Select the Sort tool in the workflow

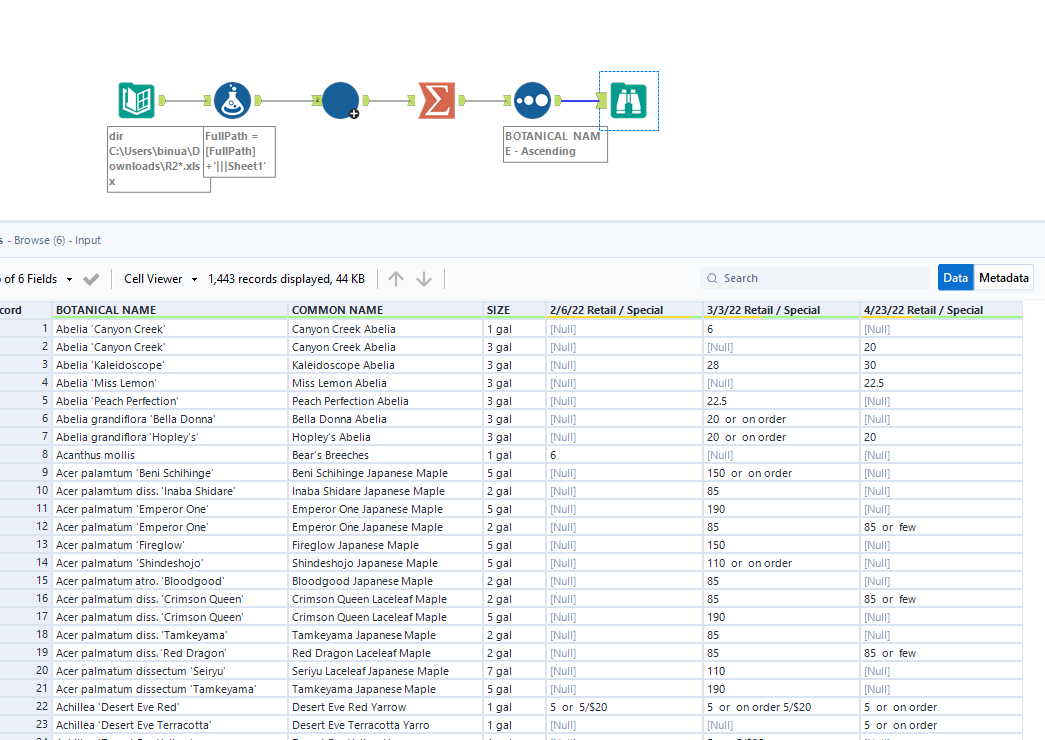tap(531, 100)
